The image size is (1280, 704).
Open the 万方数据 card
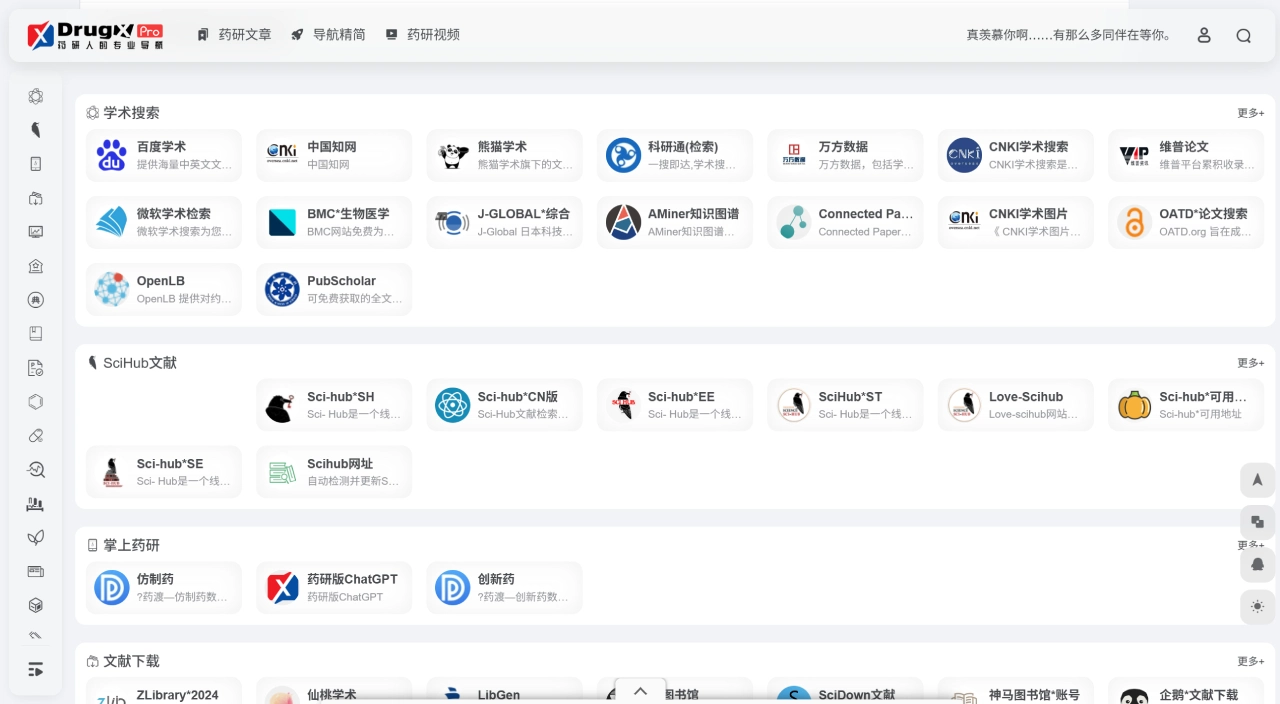point(845,155)
